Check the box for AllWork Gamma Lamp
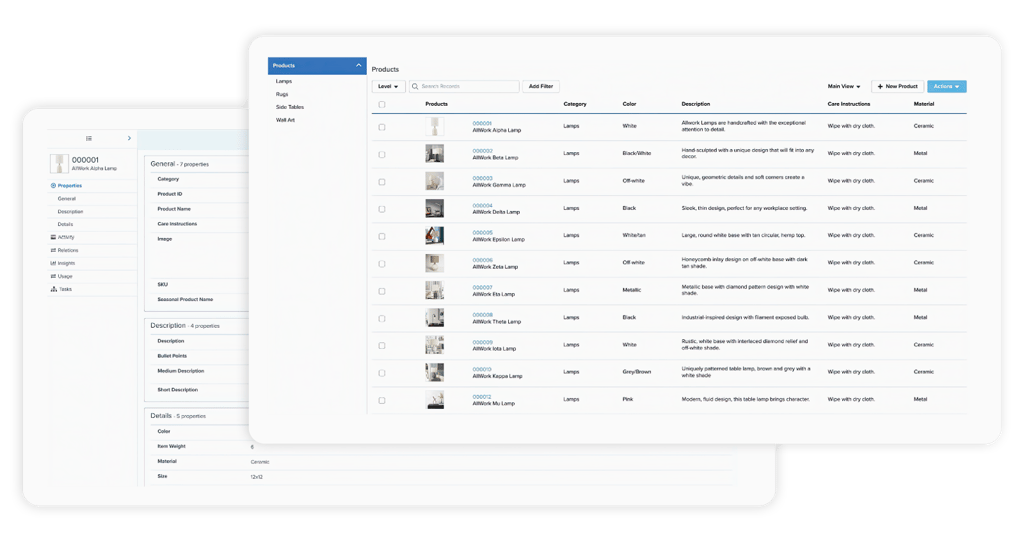Image resolution: width=1024 pixels, height=544 pixels. click(382, 182)
